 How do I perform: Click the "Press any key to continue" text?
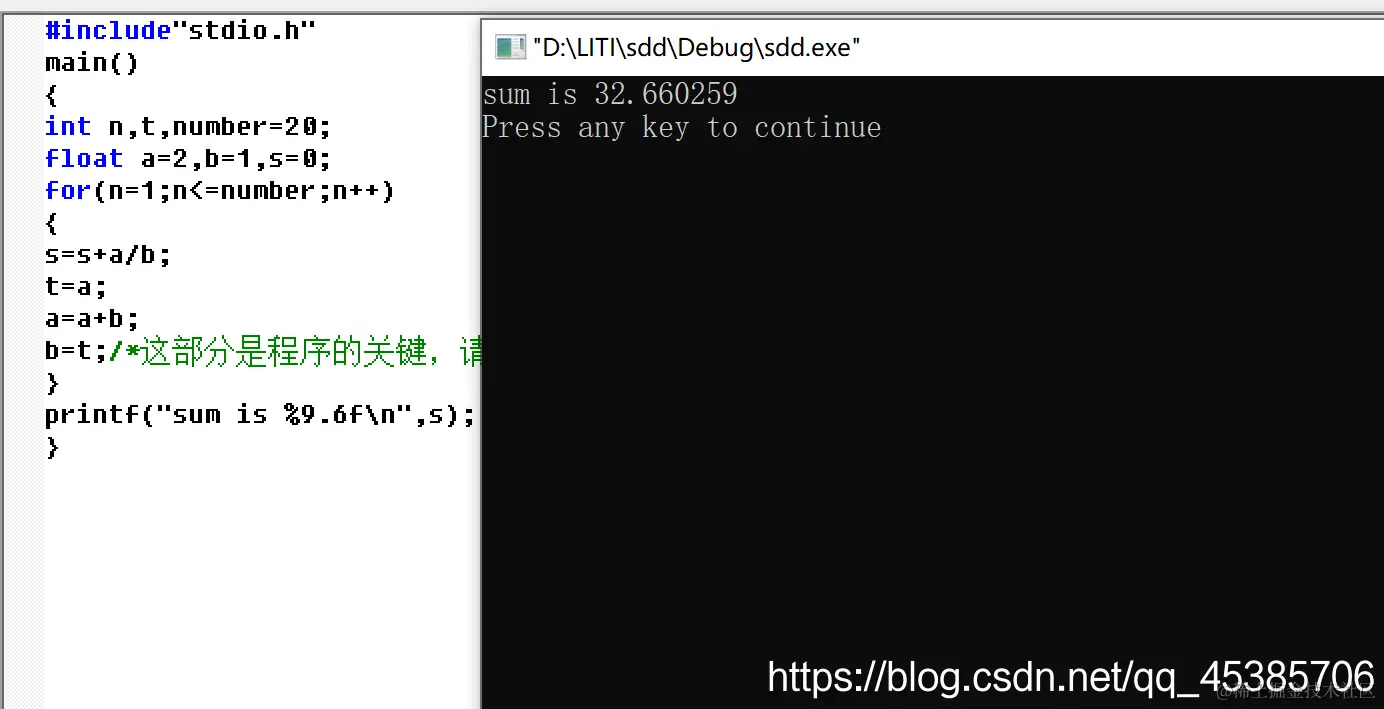682,128
